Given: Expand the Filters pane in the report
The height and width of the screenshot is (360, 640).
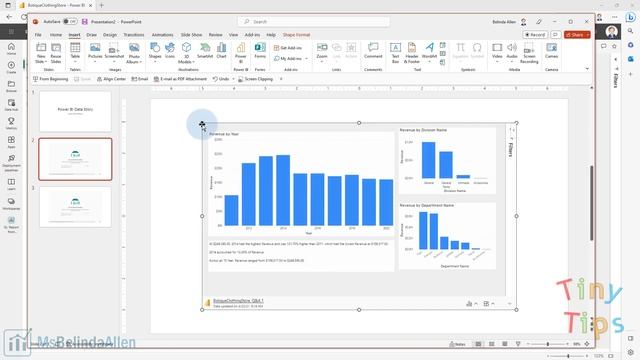Looking at the screenshot, I should [511, 149].
